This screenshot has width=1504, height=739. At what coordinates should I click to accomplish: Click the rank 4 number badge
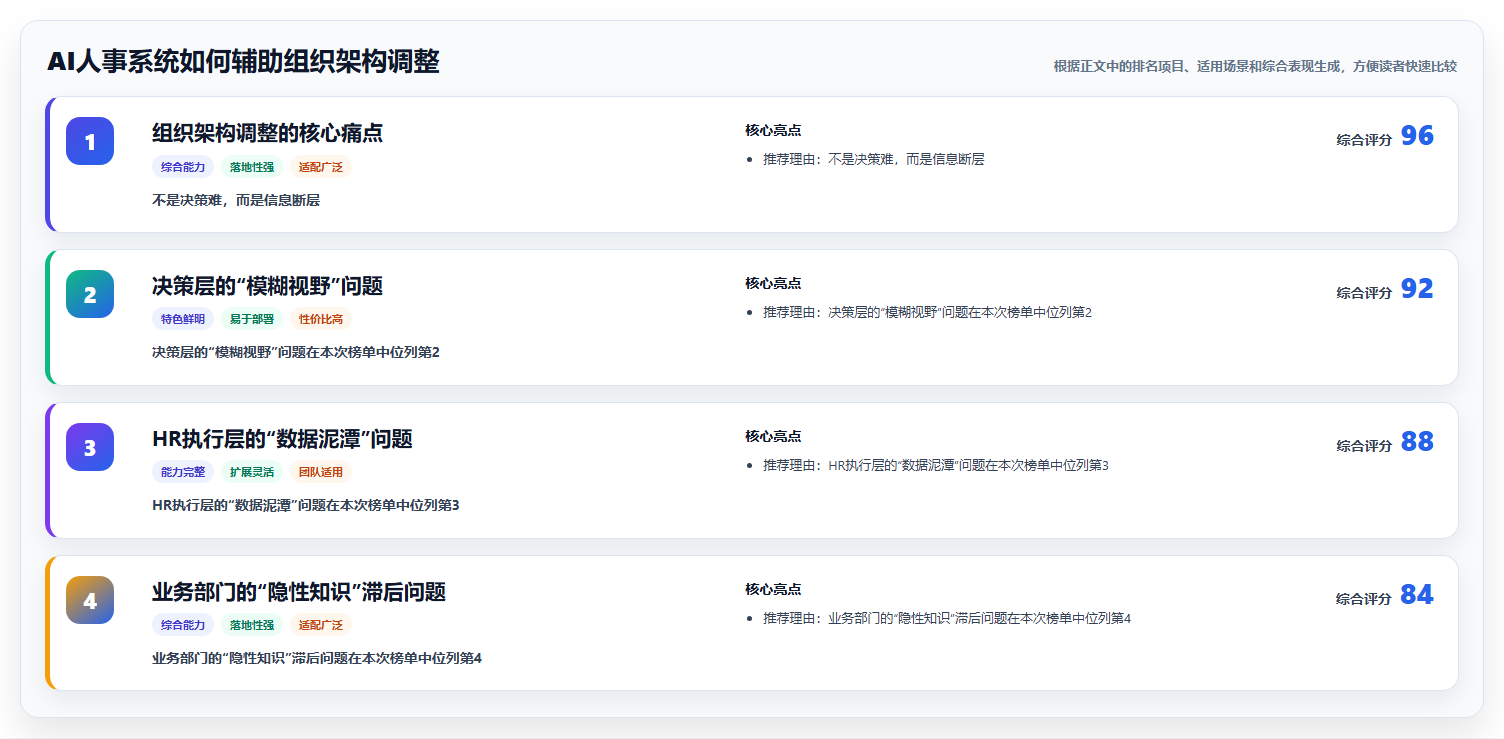90,600
